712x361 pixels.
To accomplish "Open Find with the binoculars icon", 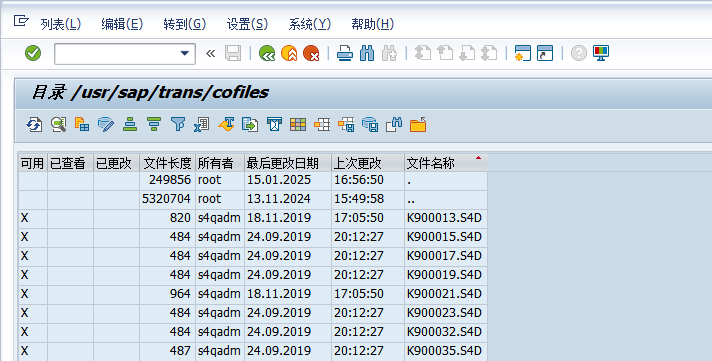I will tap(367, 54).
